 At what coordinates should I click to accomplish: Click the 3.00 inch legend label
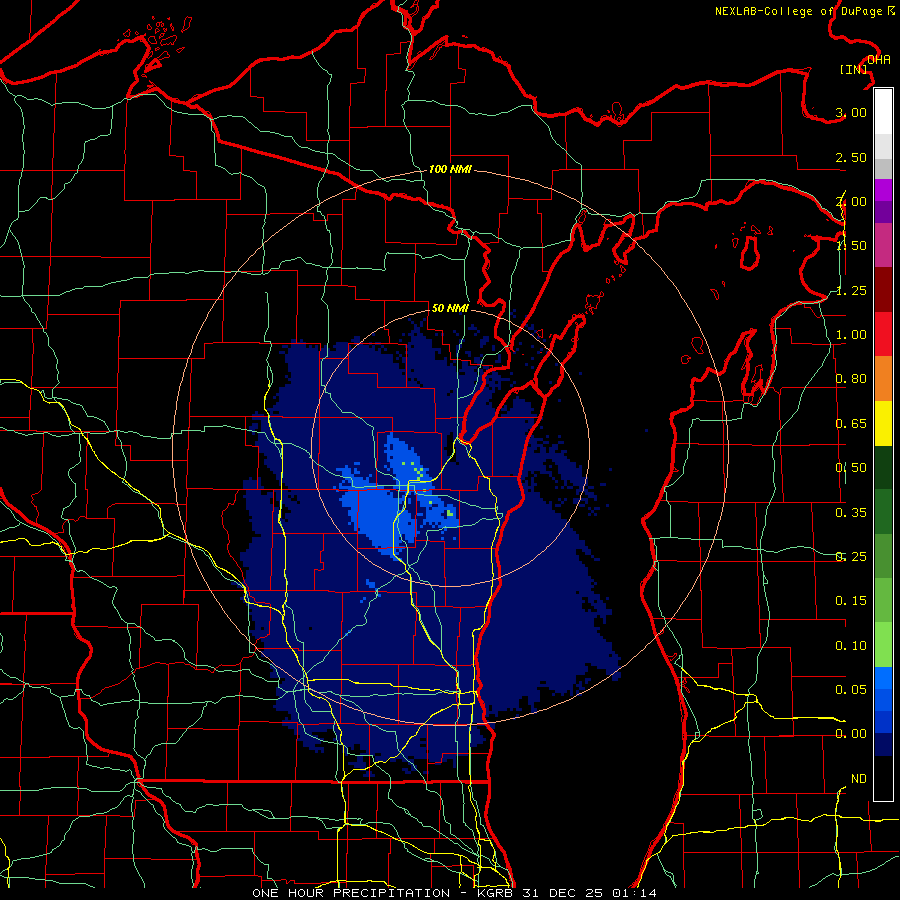click(x=851, y=112)
